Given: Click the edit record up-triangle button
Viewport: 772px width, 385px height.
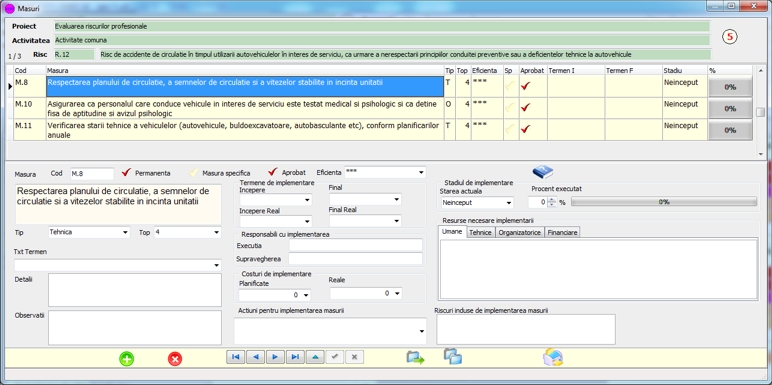Looking at the screenshot, I should [315, 357].
